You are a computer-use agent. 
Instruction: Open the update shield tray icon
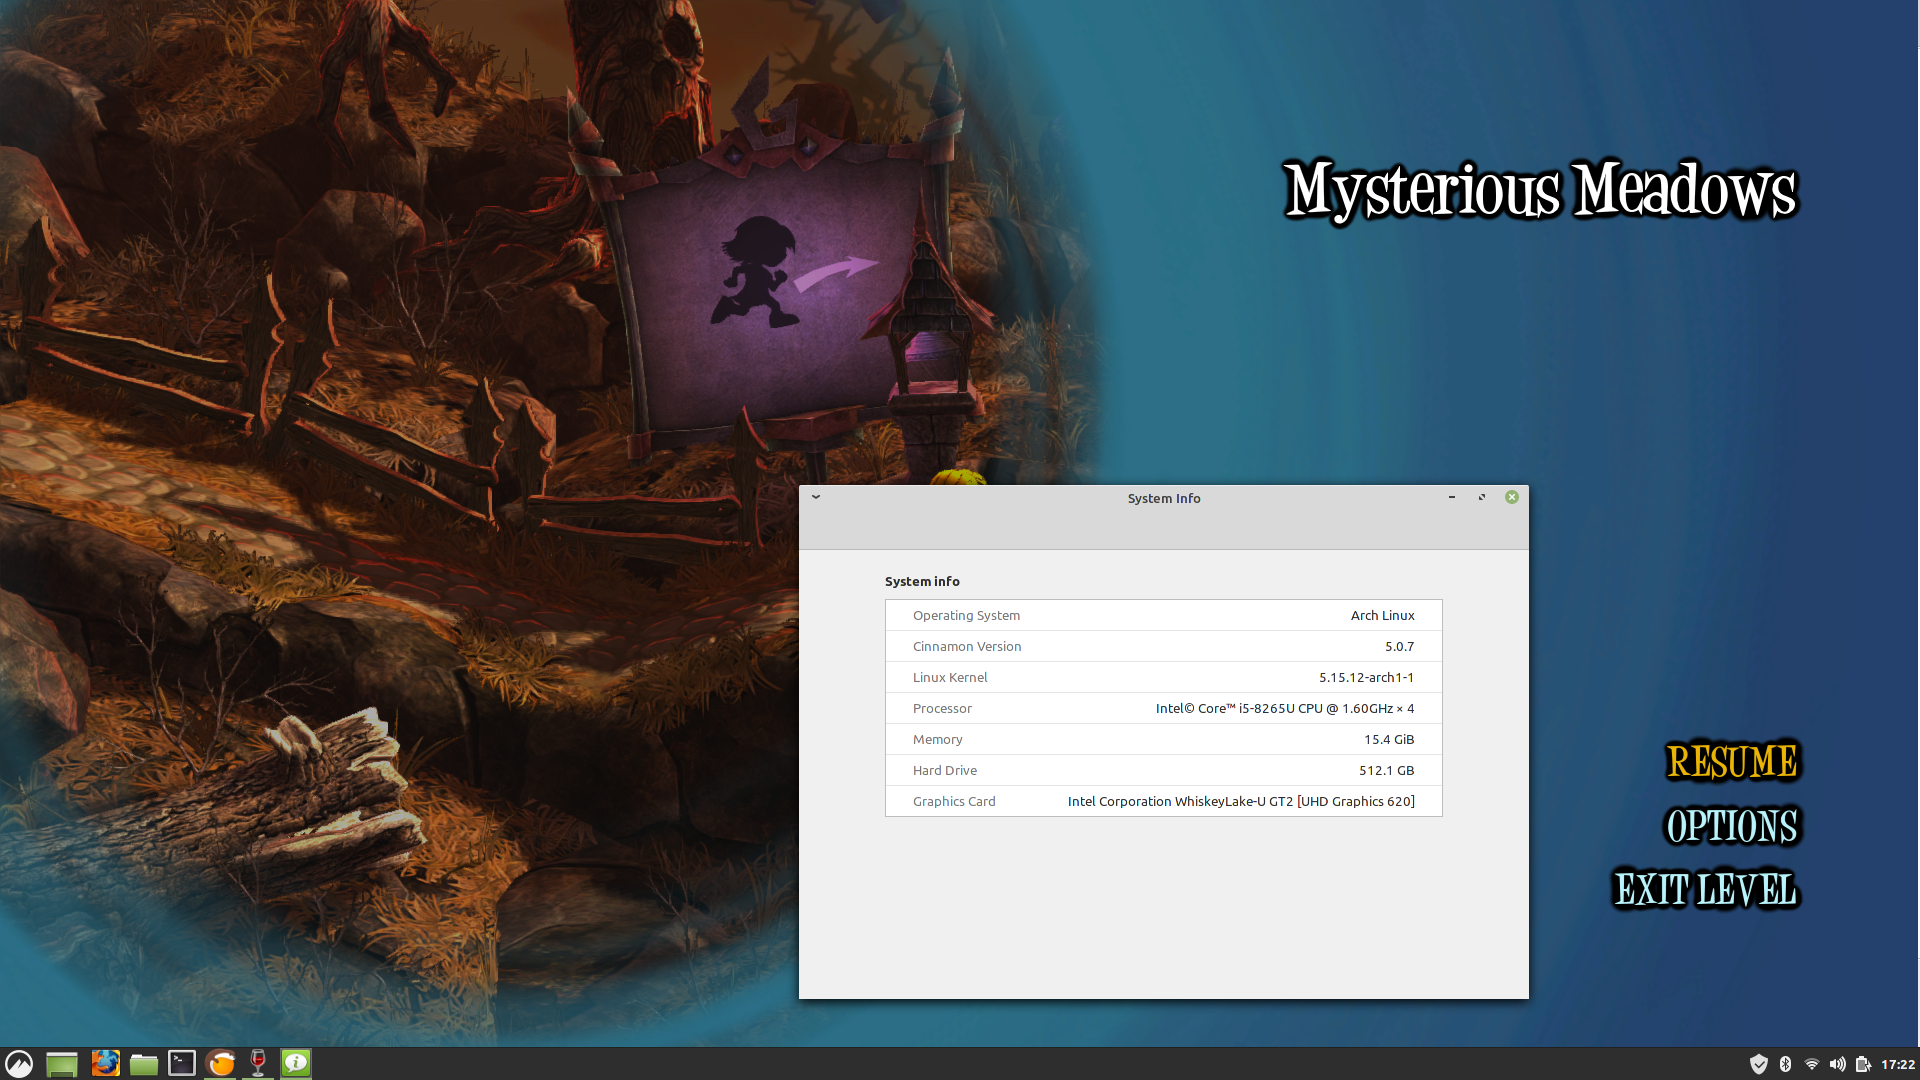[x=1758, y=1064]
